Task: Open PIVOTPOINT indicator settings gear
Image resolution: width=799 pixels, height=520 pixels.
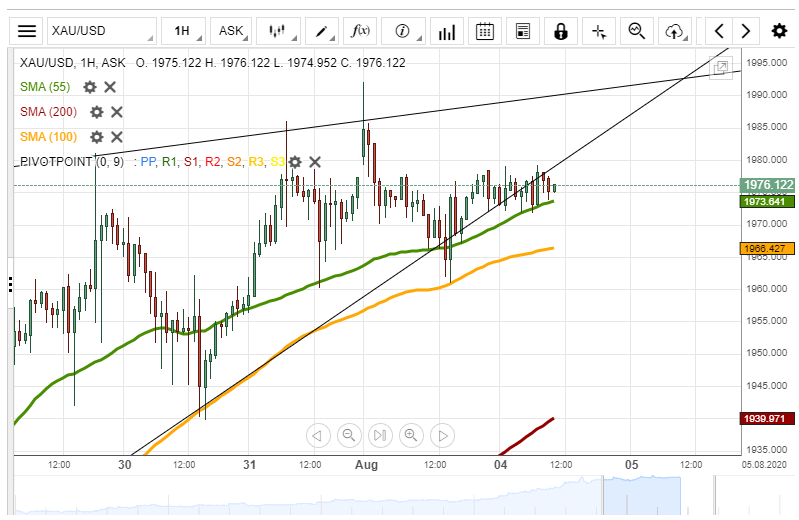Action: click(295, 162)
